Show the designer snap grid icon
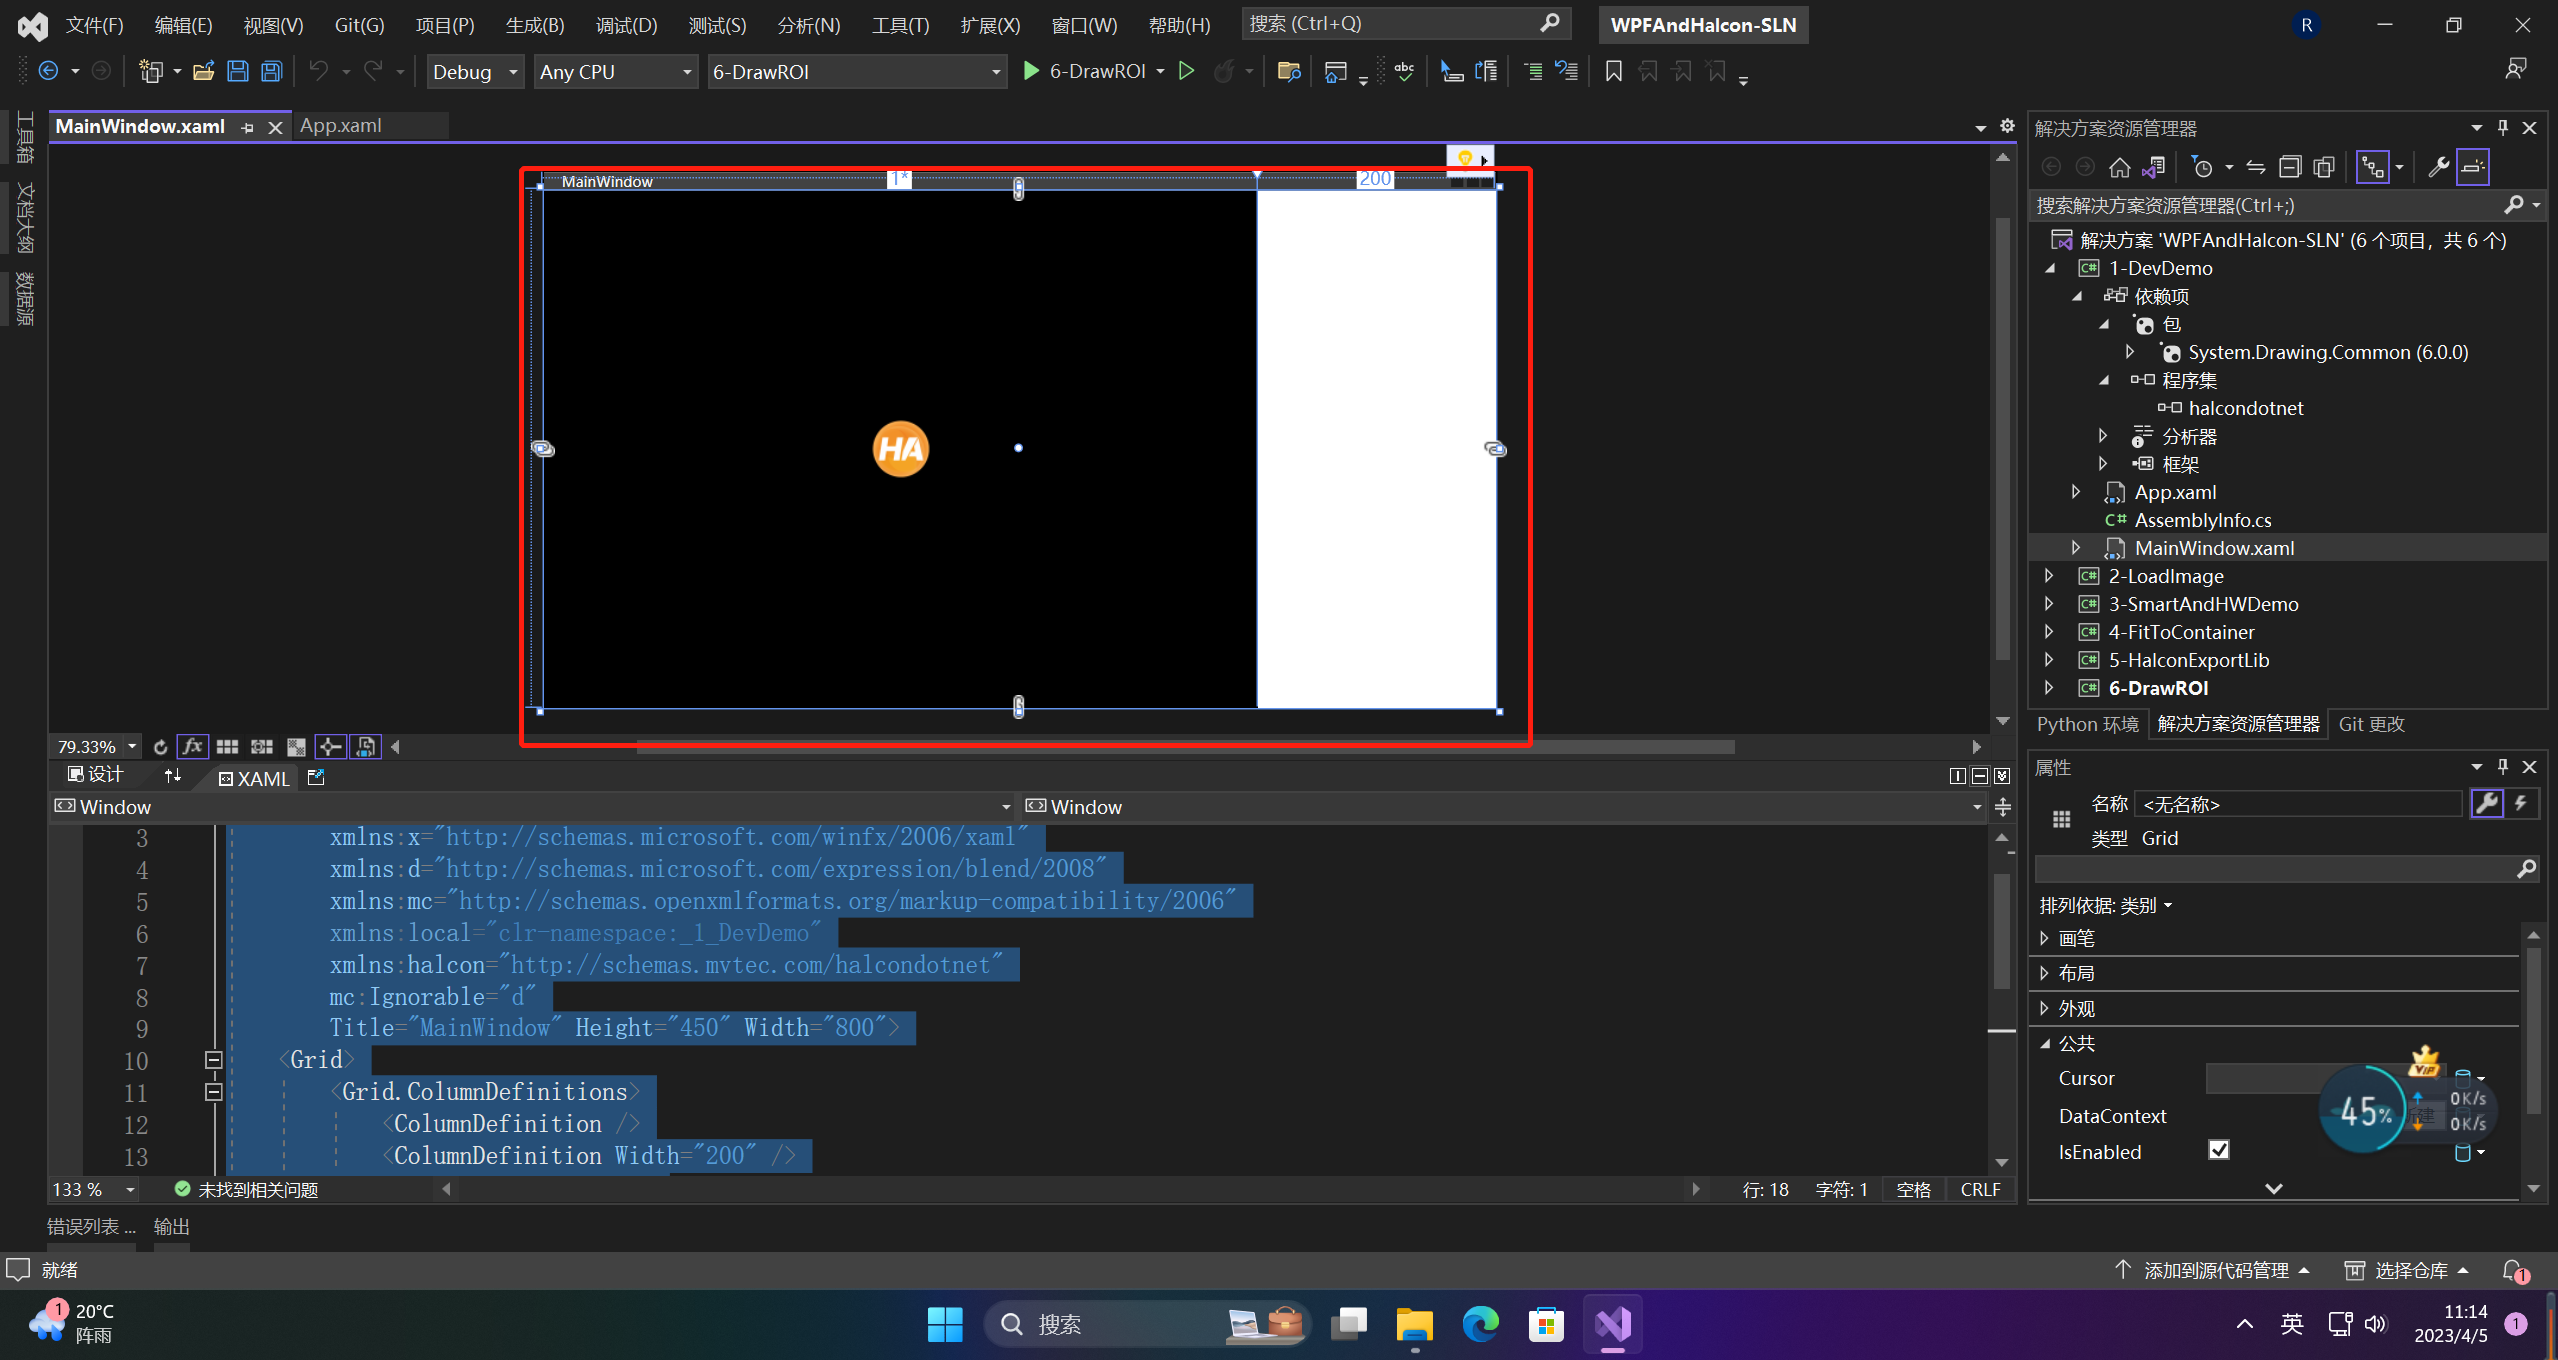Image resolution: width=2558 pixels, height=1360 pixels. coord(227,747)
